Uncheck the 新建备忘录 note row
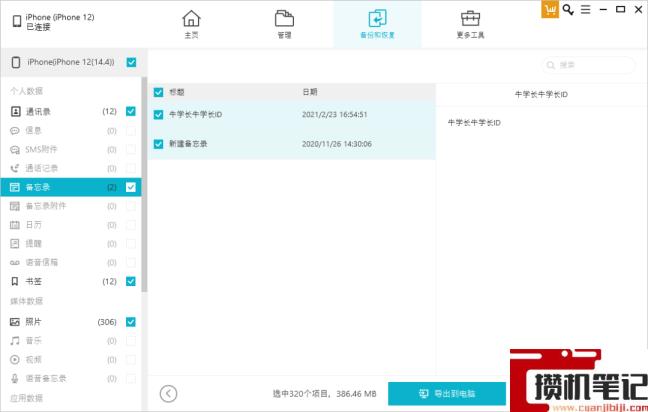This screenshot has width=648, height=412. coord(158,144)
